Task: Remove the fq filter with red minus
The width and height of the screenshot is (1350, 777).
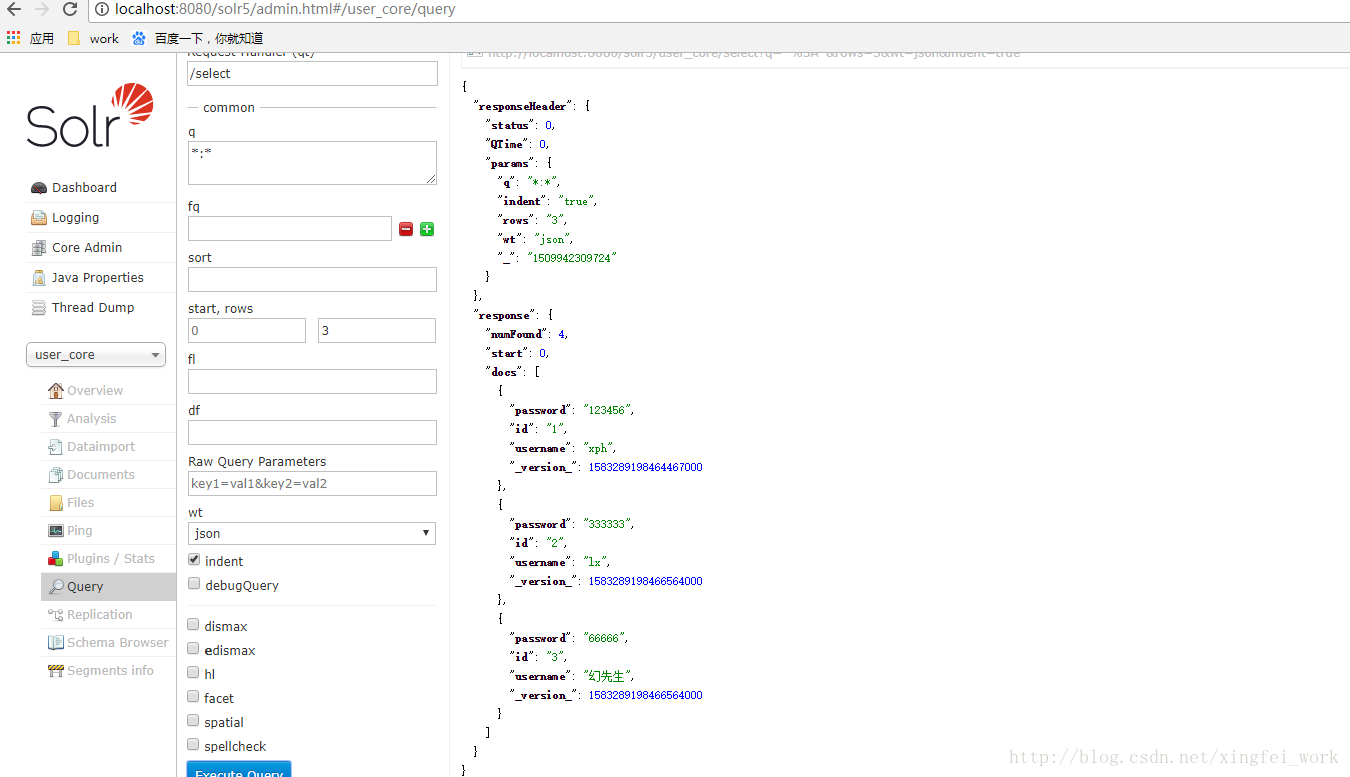Action: coord(406,229)
